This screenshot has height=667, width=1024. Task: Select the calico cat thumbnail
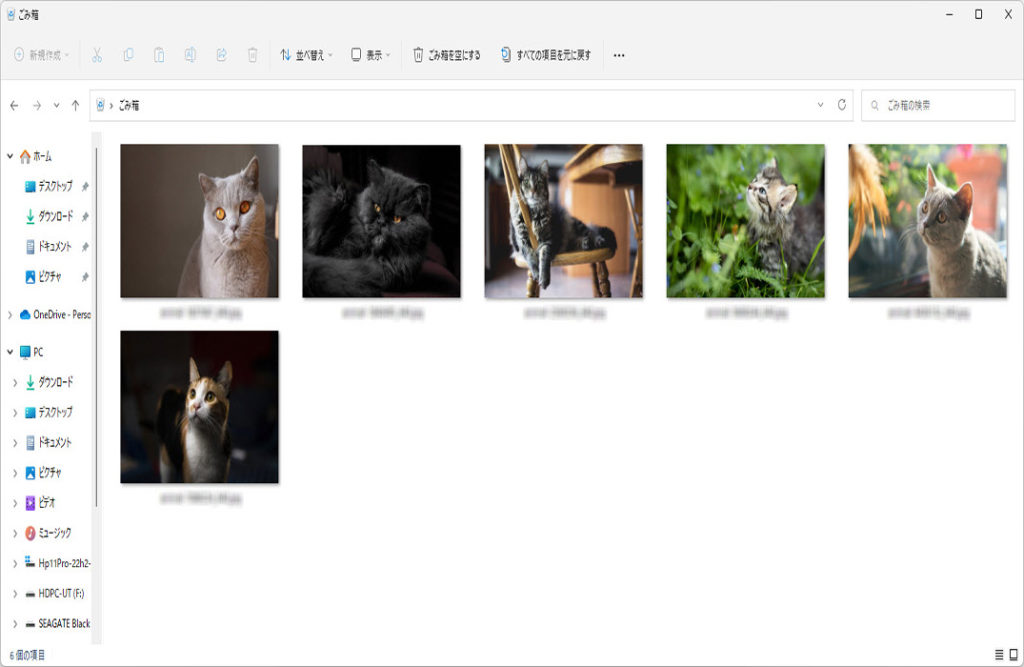[x=199, y=407]
